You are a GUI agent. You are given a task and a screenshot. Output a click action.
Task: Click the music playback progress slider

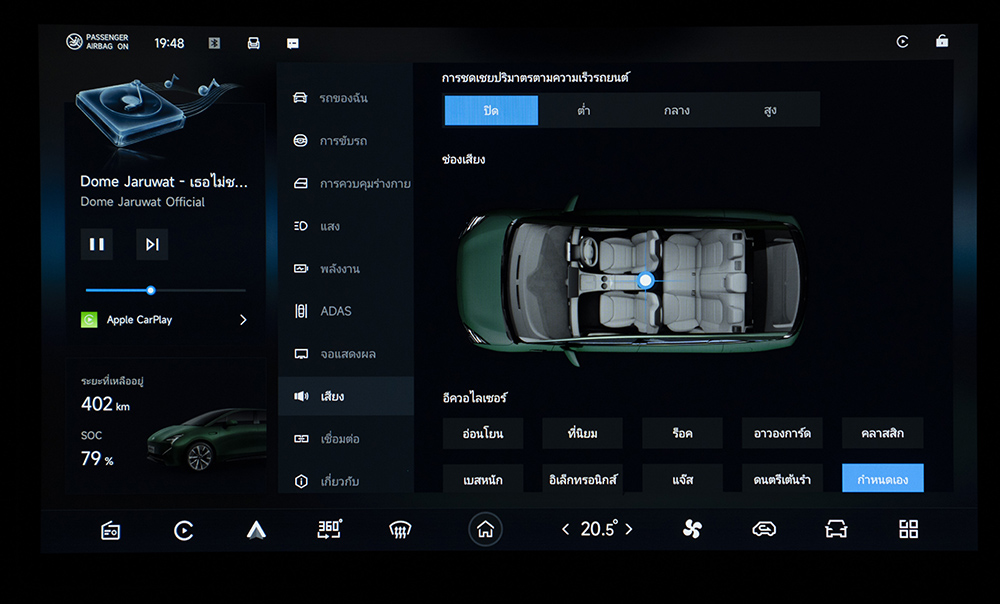(165, 290)
